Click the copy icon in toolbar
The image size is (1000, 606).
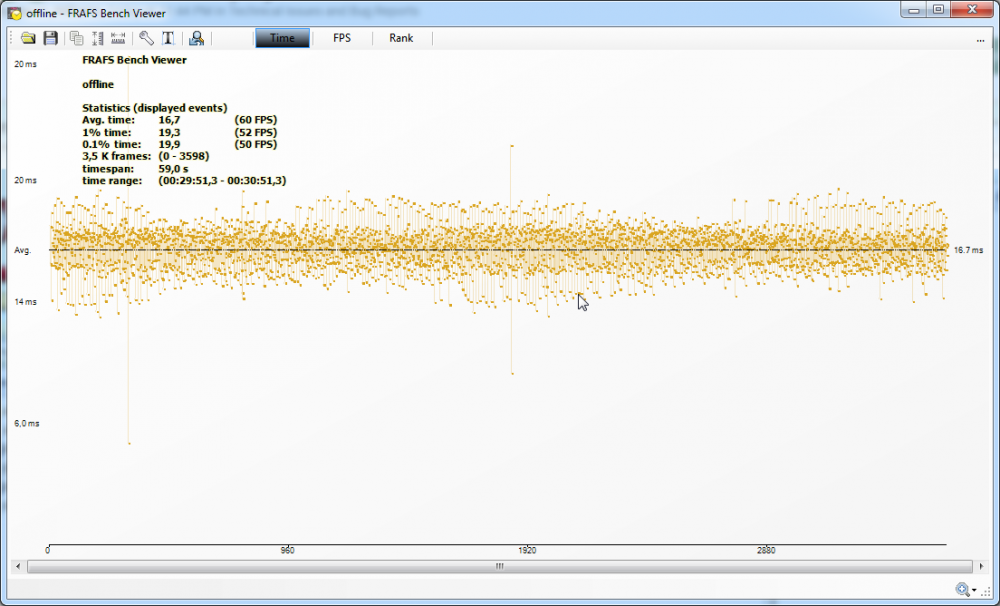77,38
